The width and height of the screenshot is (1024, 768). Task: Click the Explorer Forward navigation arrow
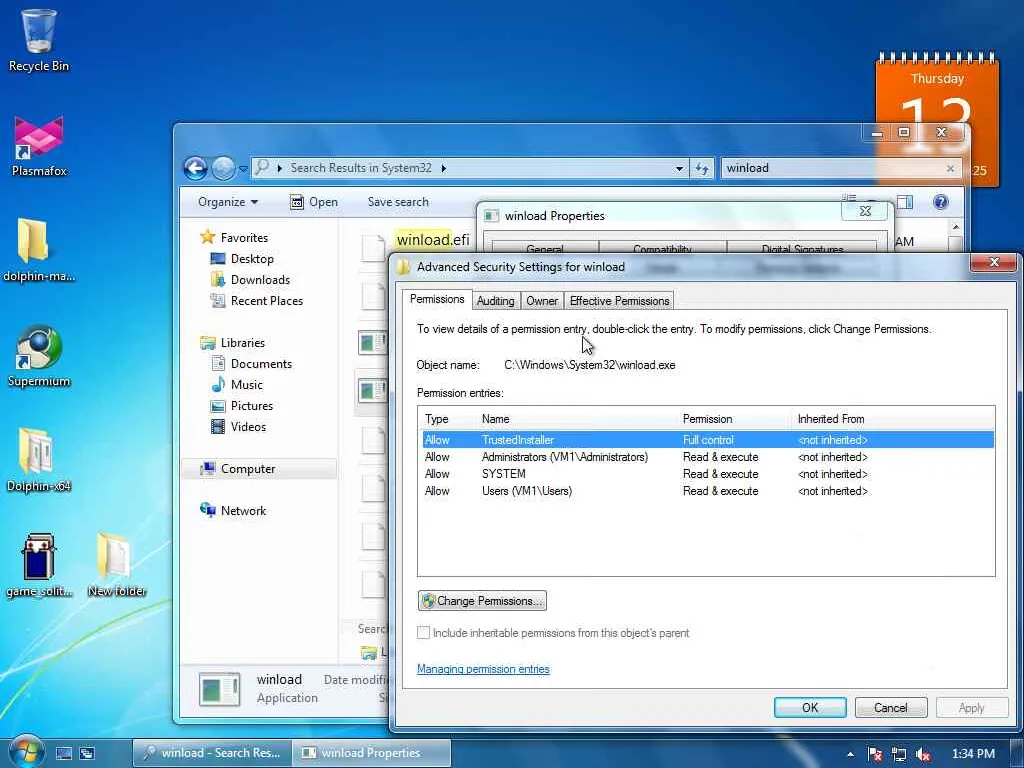[x=223, y=168]
